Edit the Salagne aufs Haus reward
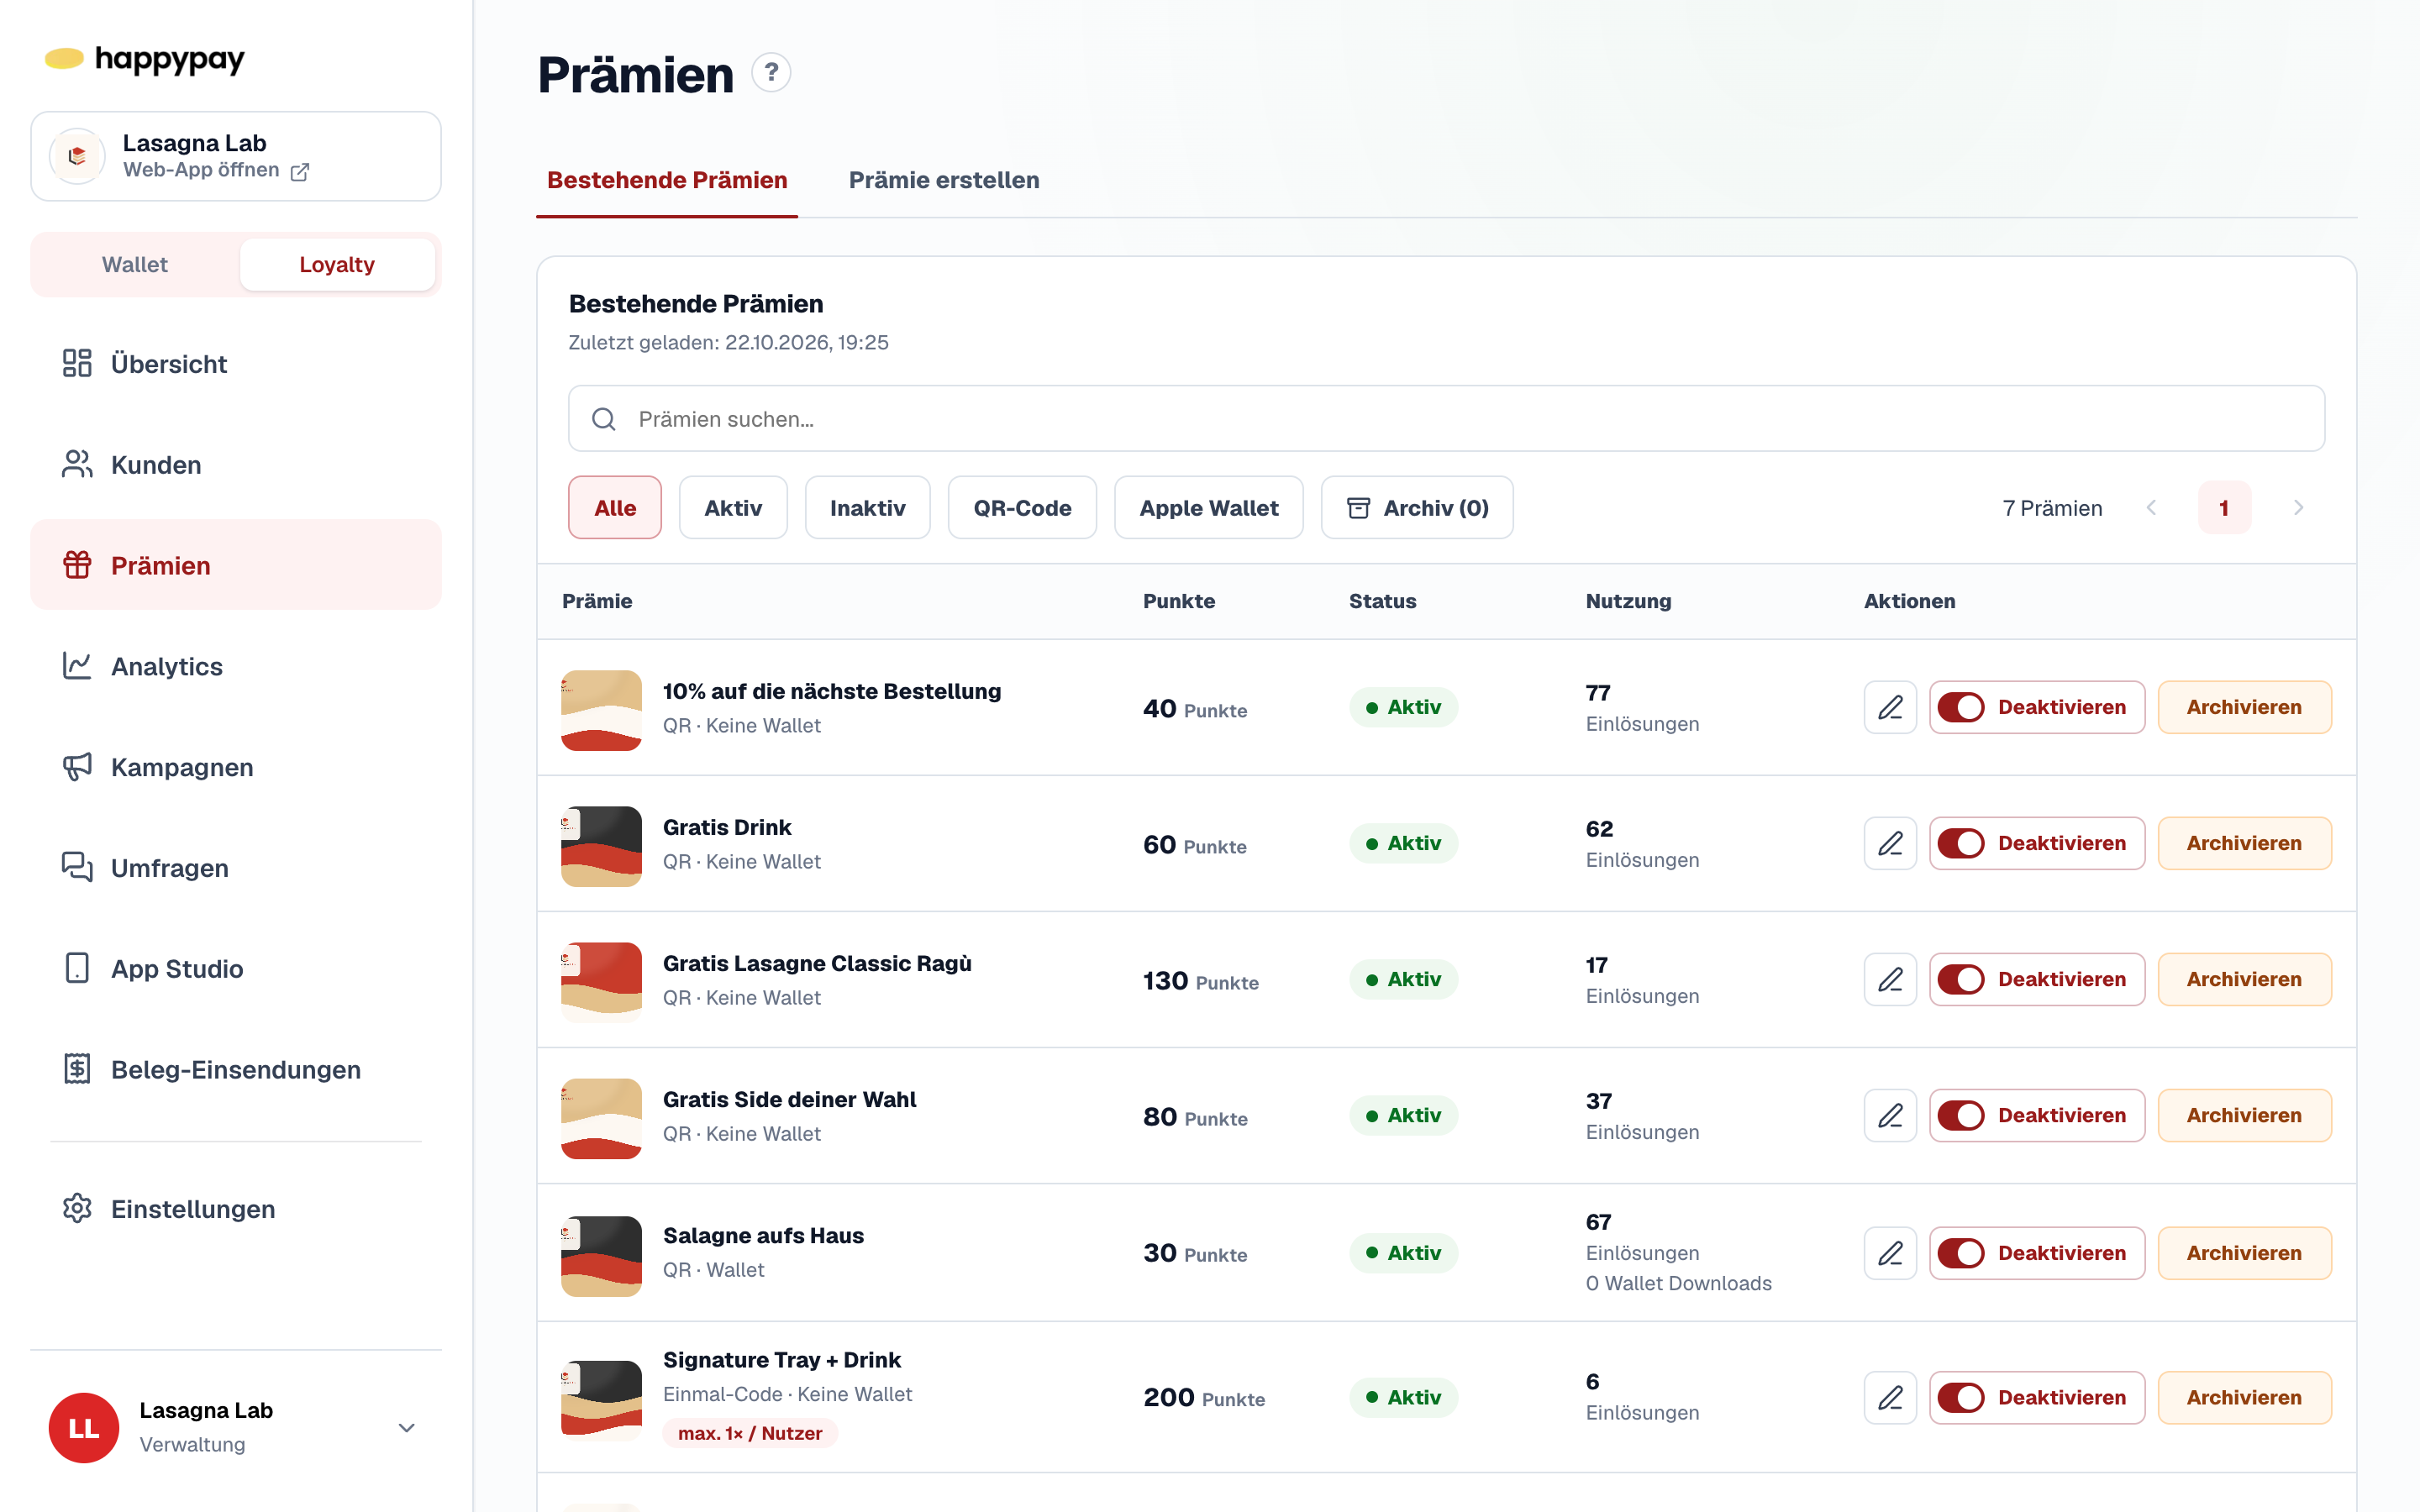2420x1512 pixels. (1890, 1253)
